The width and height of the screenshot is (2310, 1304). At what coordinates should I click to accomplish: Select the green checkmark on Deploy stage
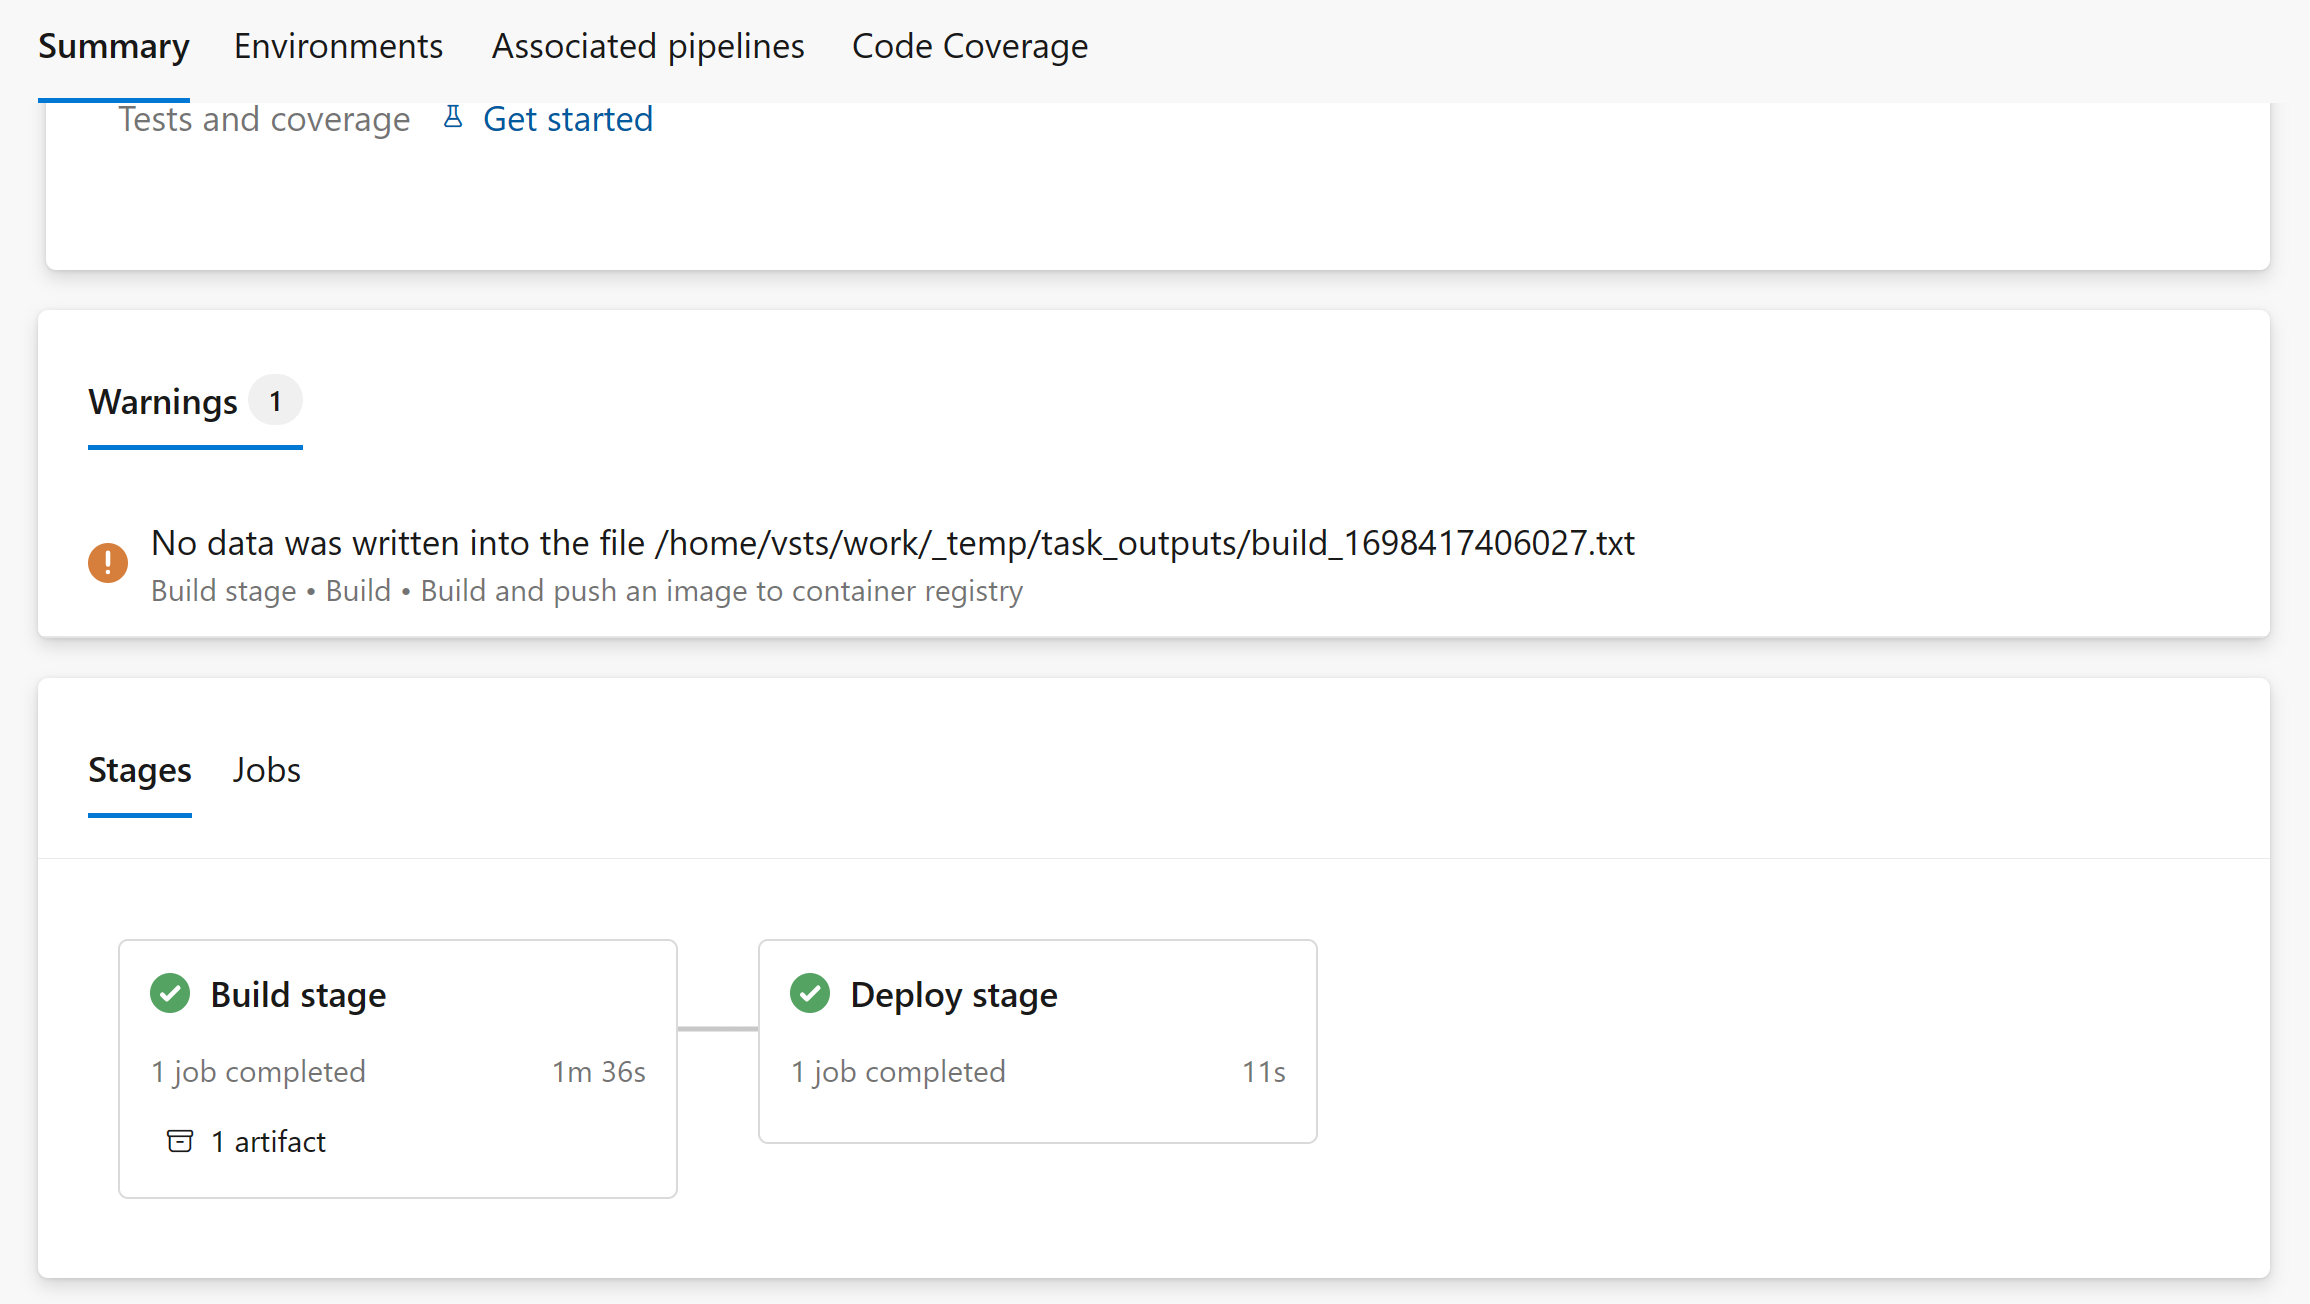click(810, 993)
